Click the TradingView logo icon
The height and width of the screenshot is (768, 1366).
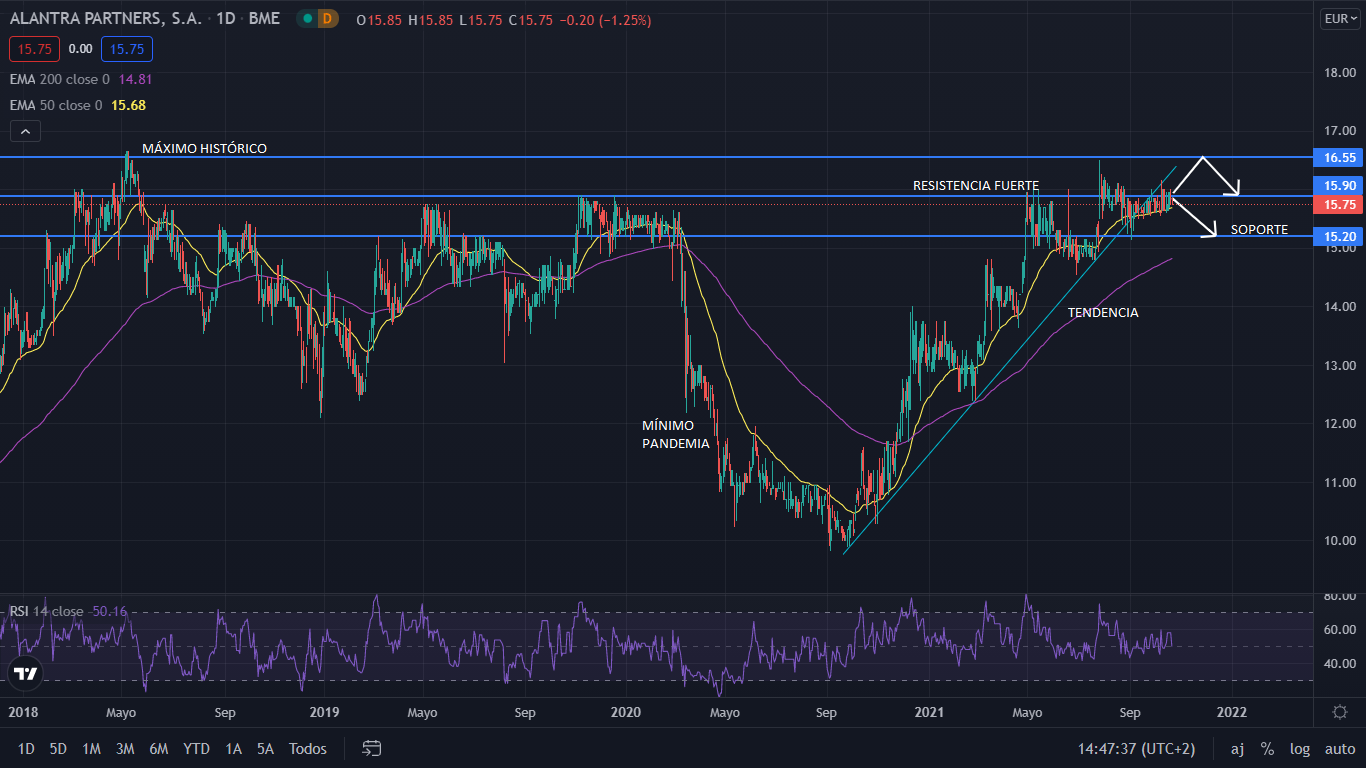(x=26, y=673)
